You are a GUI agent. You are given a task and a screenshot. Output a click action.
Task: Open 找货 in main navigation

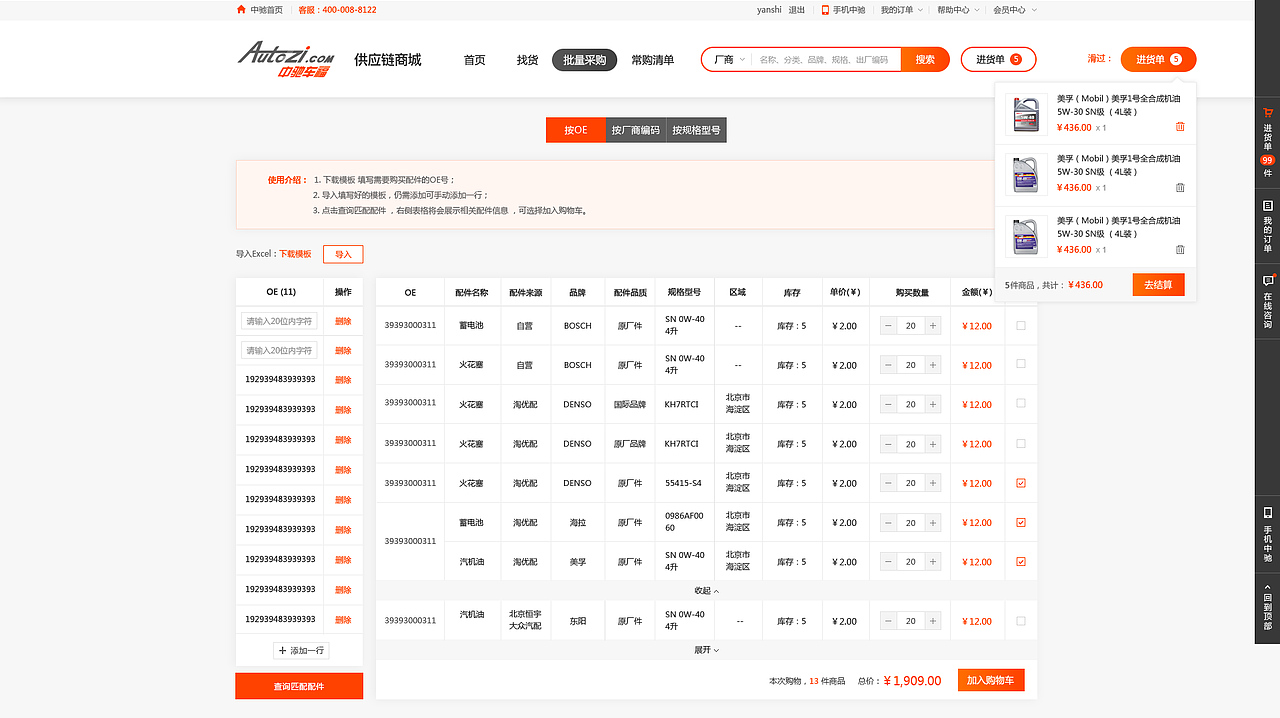point(528,60)
